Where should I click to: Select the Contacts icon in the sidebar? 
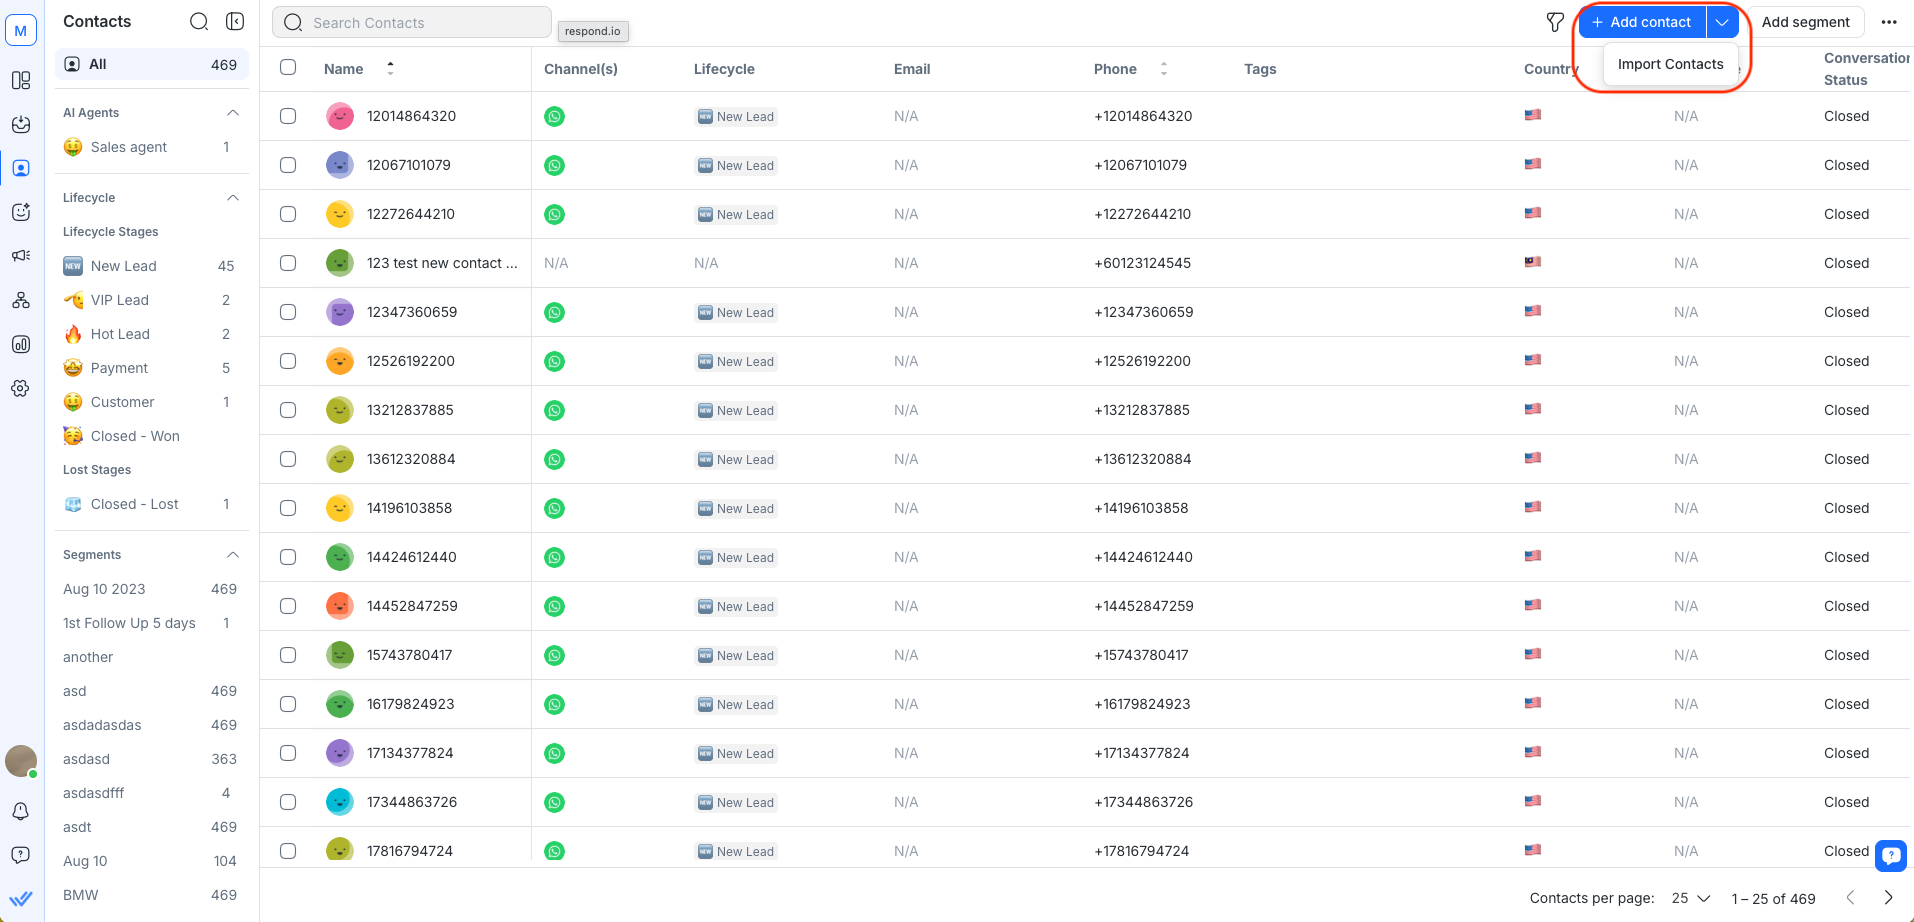click(20, 168)
